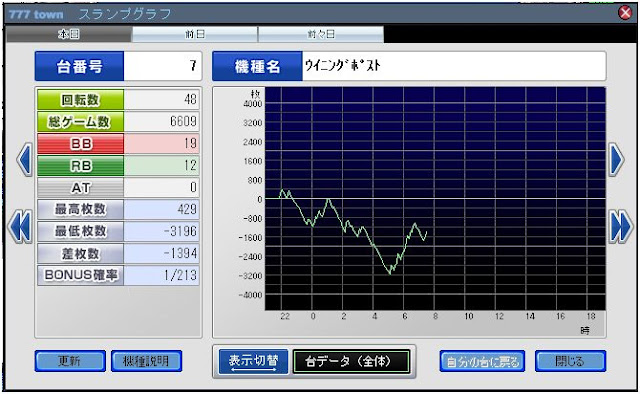The width and height of the screenshot is (640, 394).
Task: Click the -4000 y-axis label
Action: pos(251,295)
